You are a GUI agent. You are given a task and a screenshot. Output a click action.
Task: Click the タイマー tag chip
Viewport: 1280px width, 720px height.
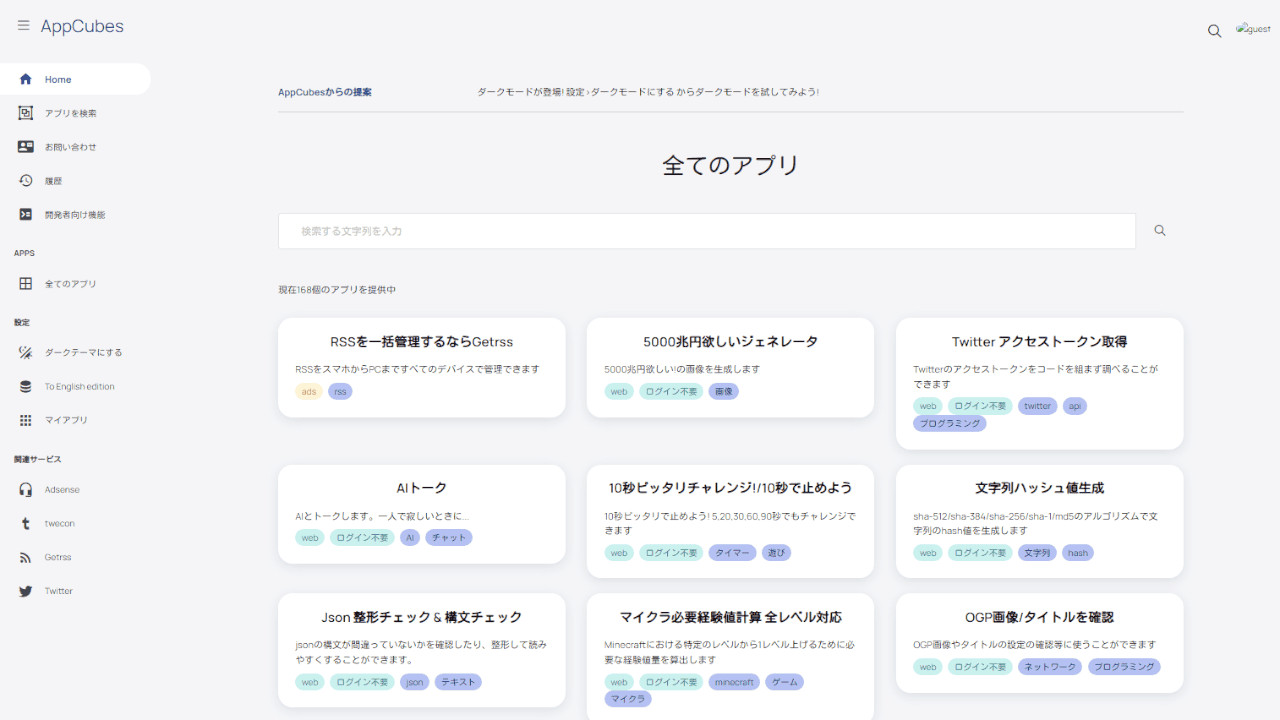pos(733,553)
